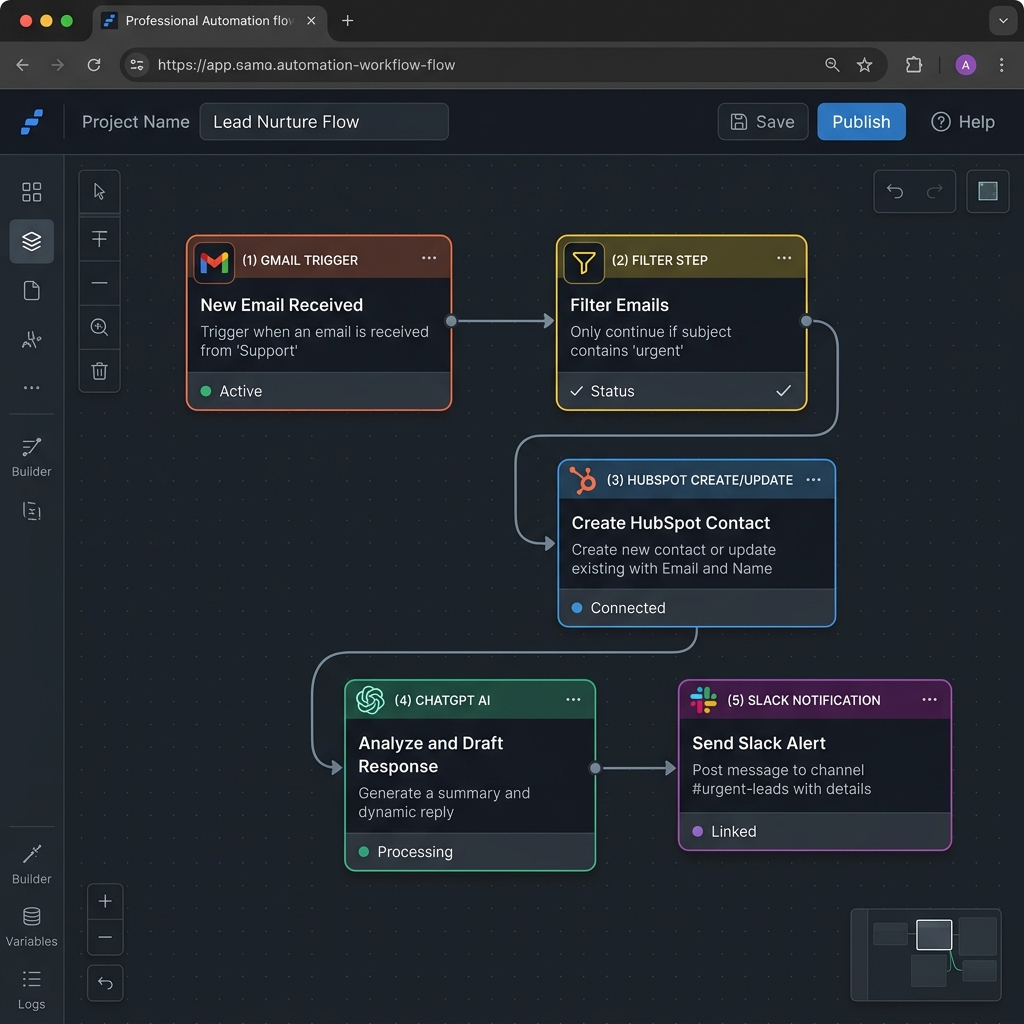Open the document page icon in the sidebar
Viewport: 1024px width, 1024px height.
[31, 291]
